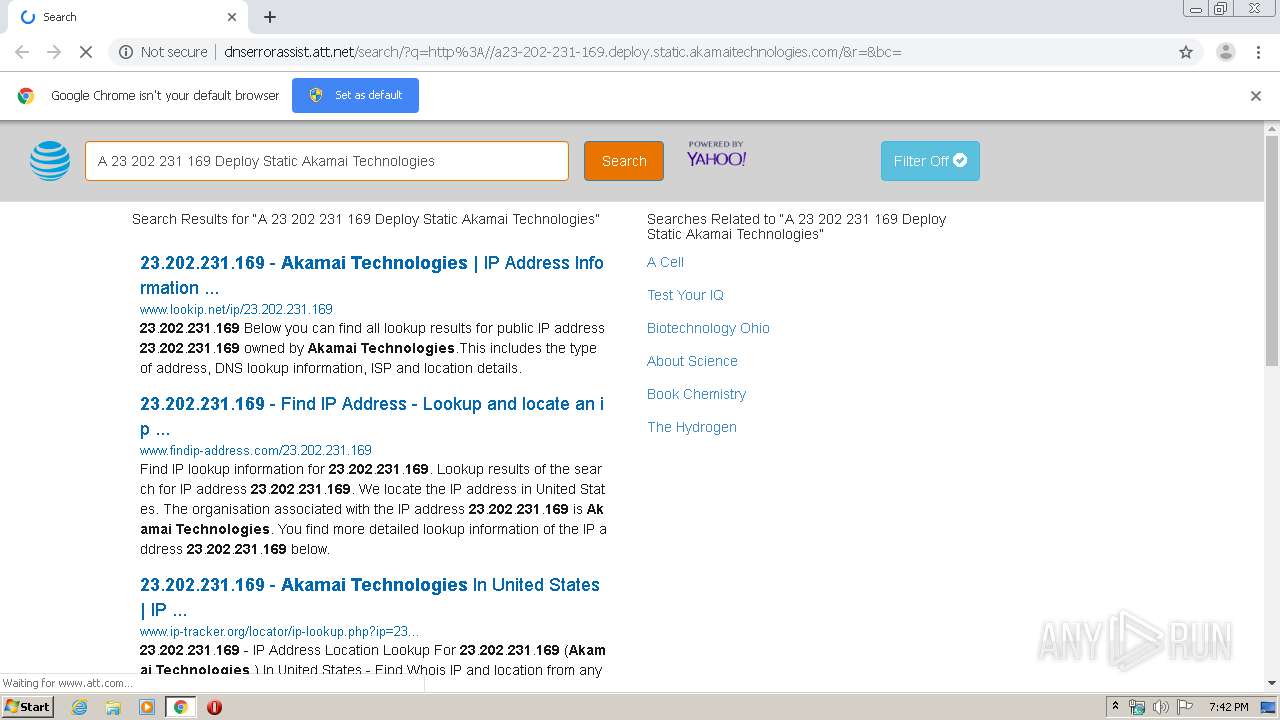The height and width of the screenshot is (720, 1280).
Task: Go back with the browser back arrow
Action: point(22,52)
